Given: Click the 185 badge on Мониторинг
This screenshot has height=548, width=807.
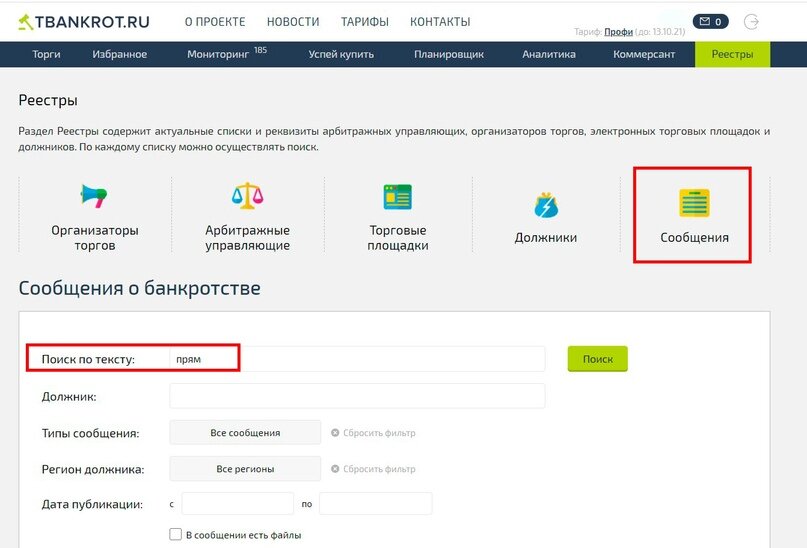Looking at the screenshot, I should [x=260, y=50].
